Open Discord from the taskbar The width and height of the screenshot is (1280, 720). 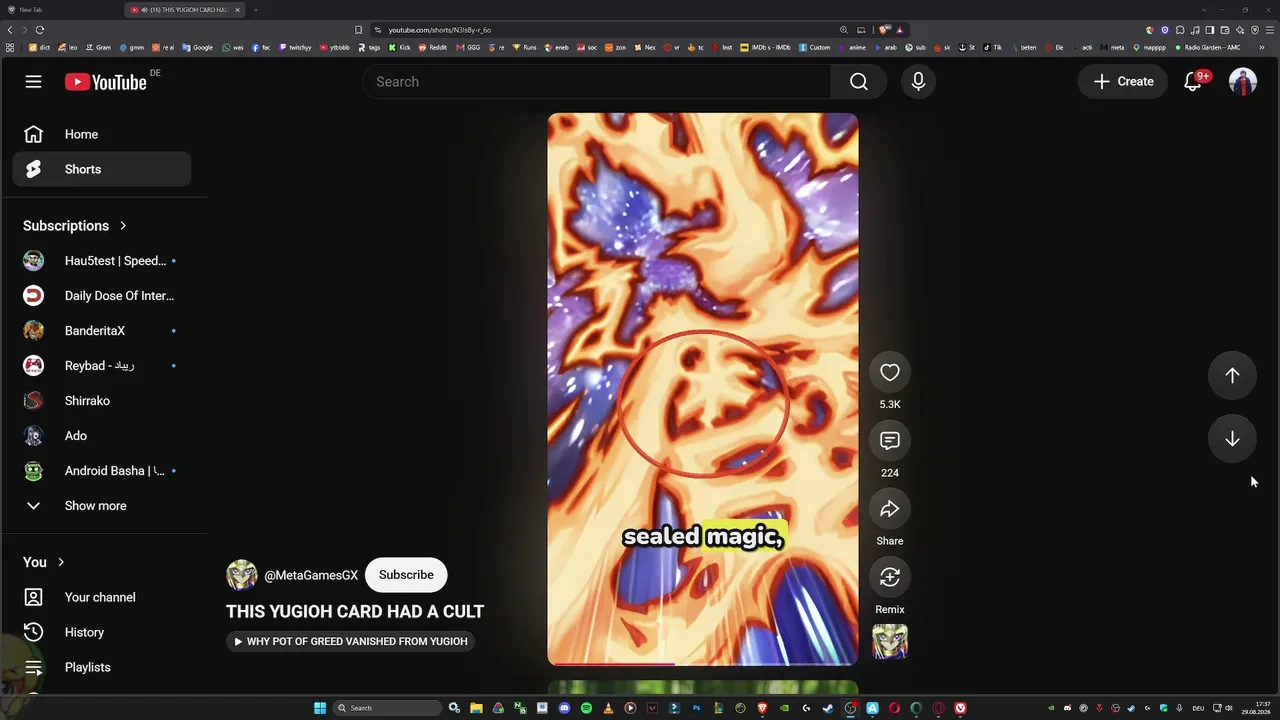(x=564, y=708)
